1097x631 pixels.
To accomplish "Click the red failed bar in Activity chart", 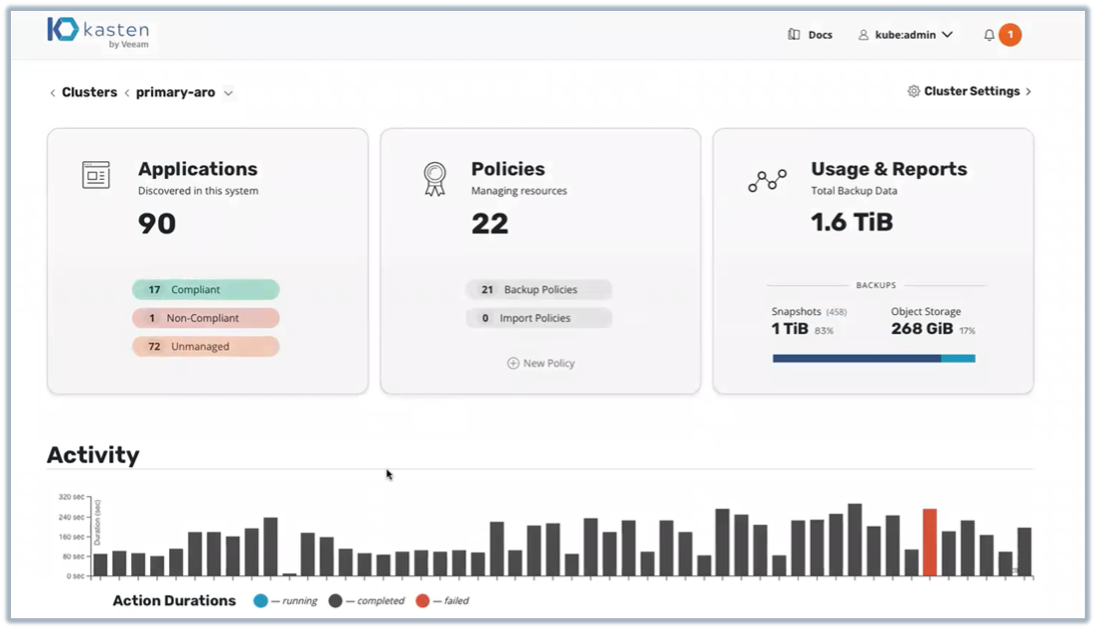I will click(x=929, y=543).
